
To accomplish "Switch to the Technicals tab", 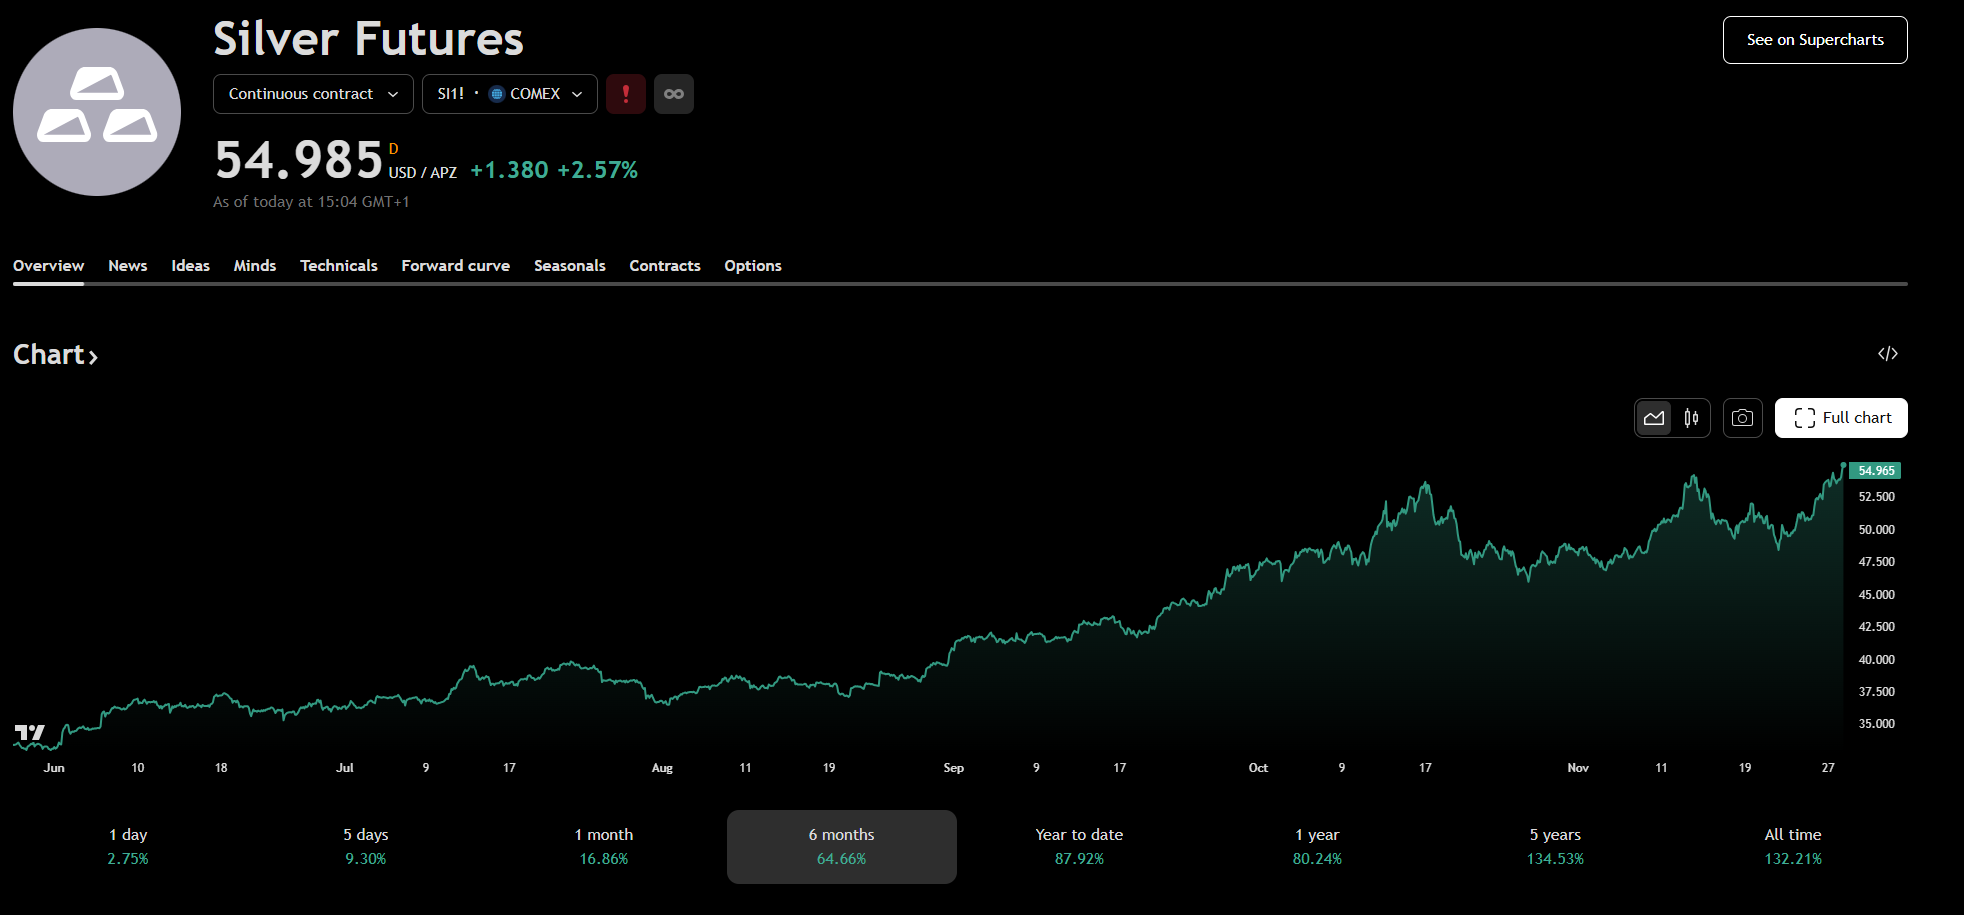I will coord(338,266).
